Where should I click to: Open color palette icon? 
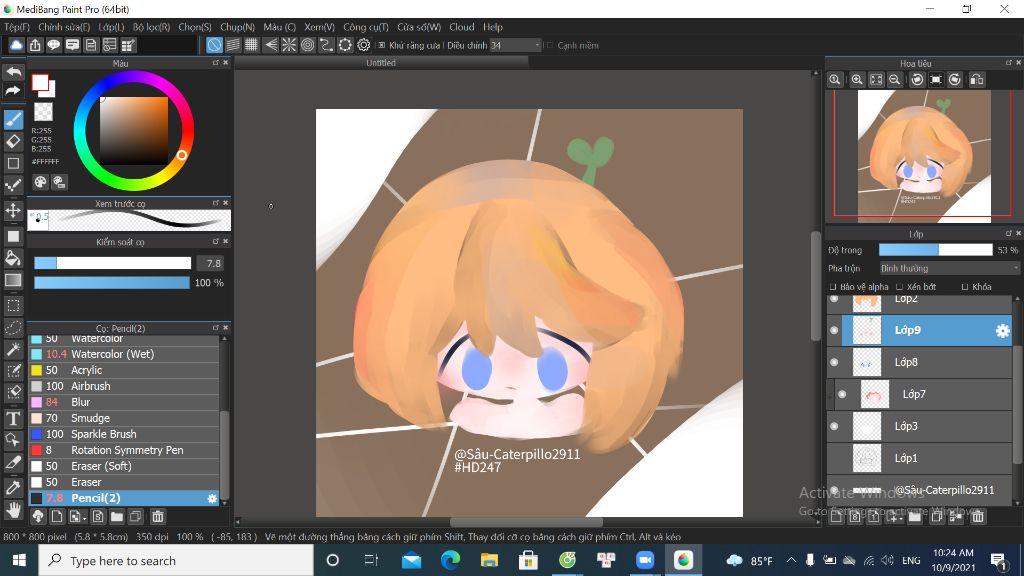(40, 182)
